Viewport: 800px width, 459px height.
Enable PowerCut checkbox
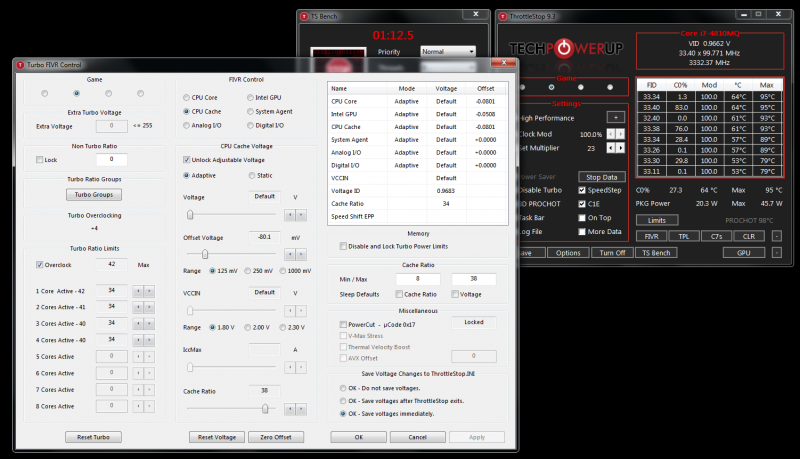click(x=343, y=324)
